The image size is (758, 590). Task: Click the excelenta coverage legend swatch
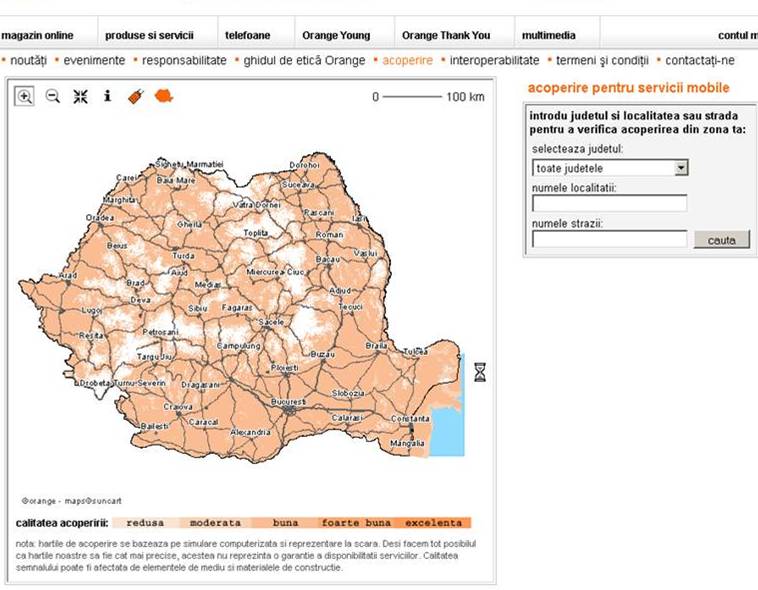pos(433,523)
